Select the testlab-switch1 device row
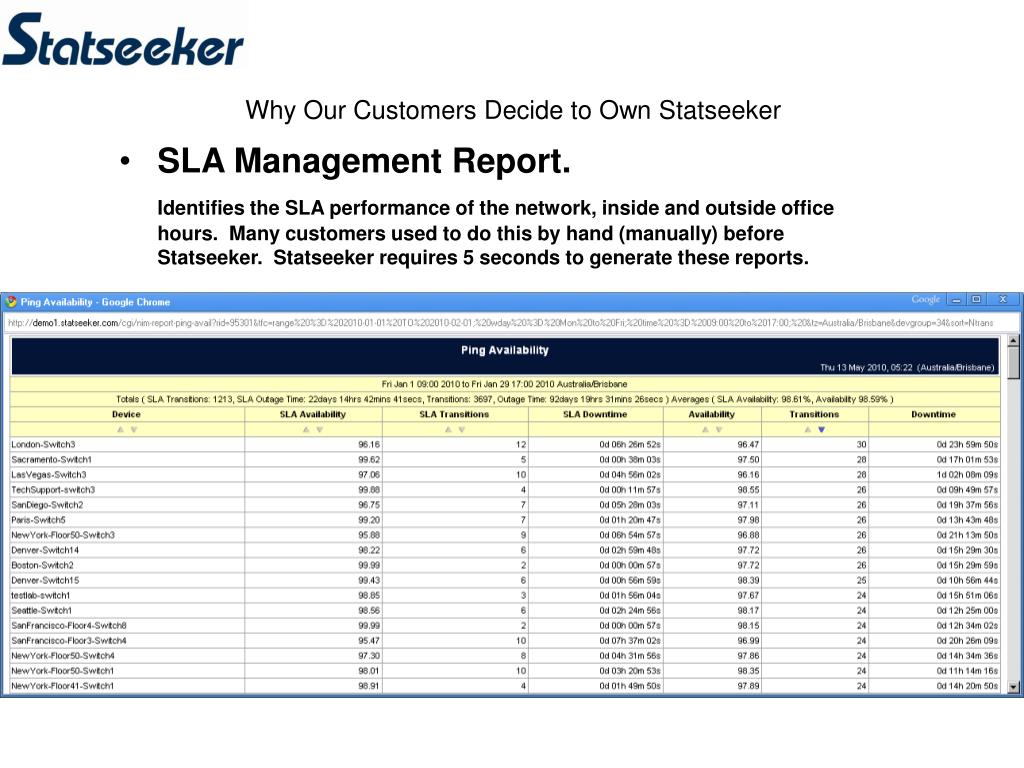Viewport: 1024px width, 768px height. pyautogui.click(x=505, y=595)
